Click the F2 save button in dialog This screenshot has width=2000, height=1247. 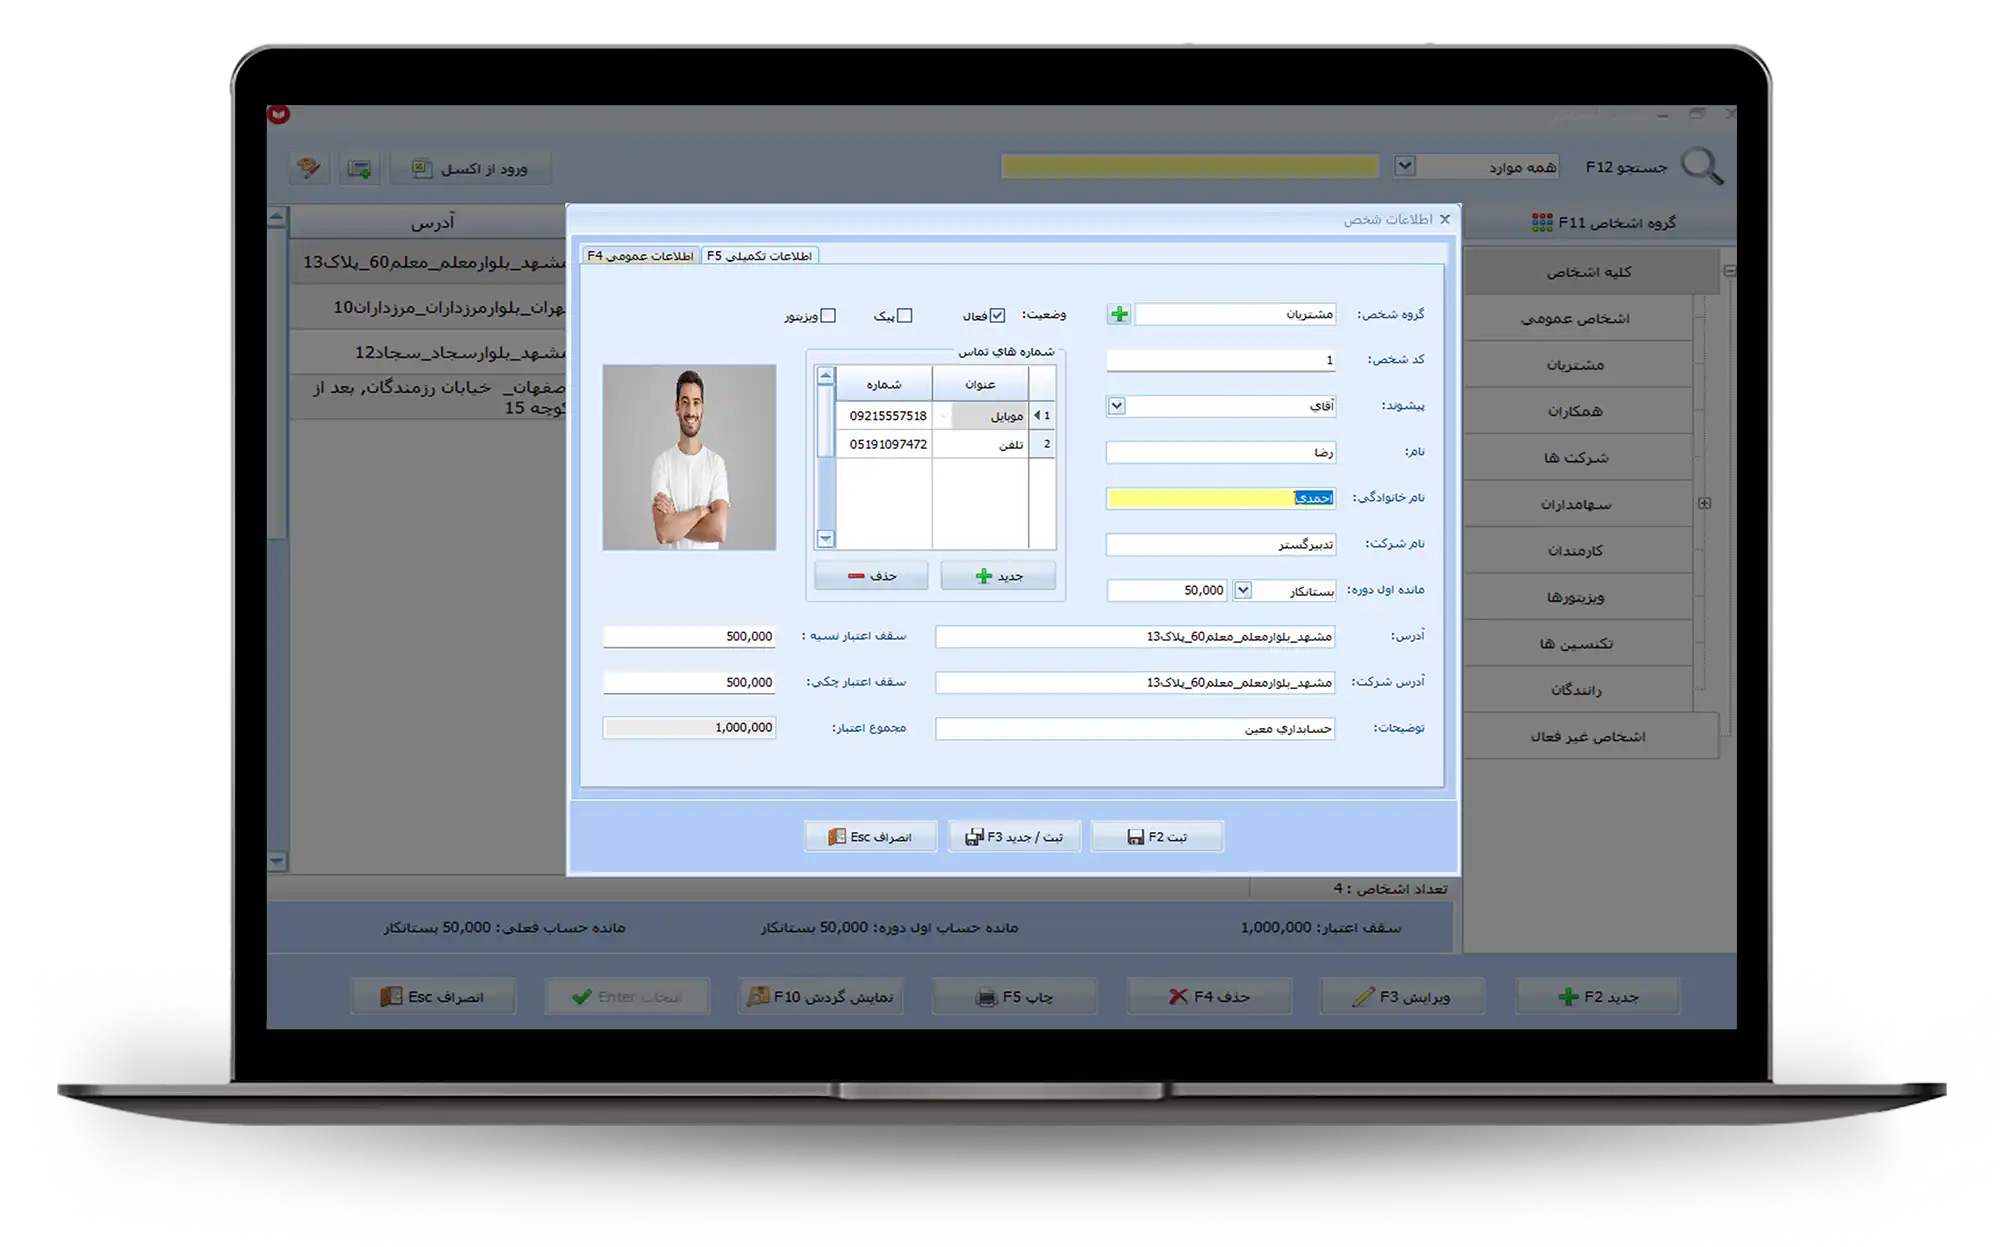click(x=1157, y=837)
